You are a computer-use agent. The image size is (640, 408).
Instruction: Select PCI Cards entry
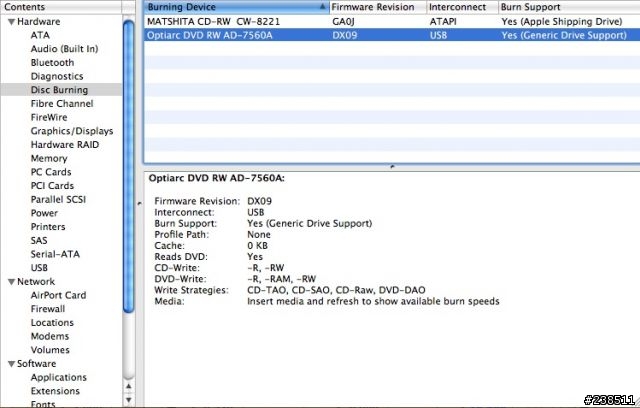[x=52, y=186]
